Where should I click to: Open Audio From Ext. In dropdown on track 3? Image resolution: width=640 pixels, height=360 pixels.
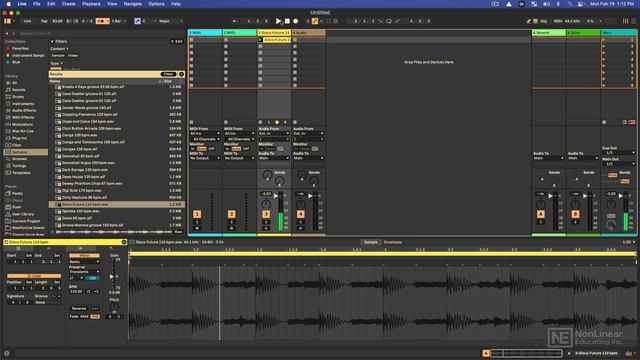pos(274,133)
